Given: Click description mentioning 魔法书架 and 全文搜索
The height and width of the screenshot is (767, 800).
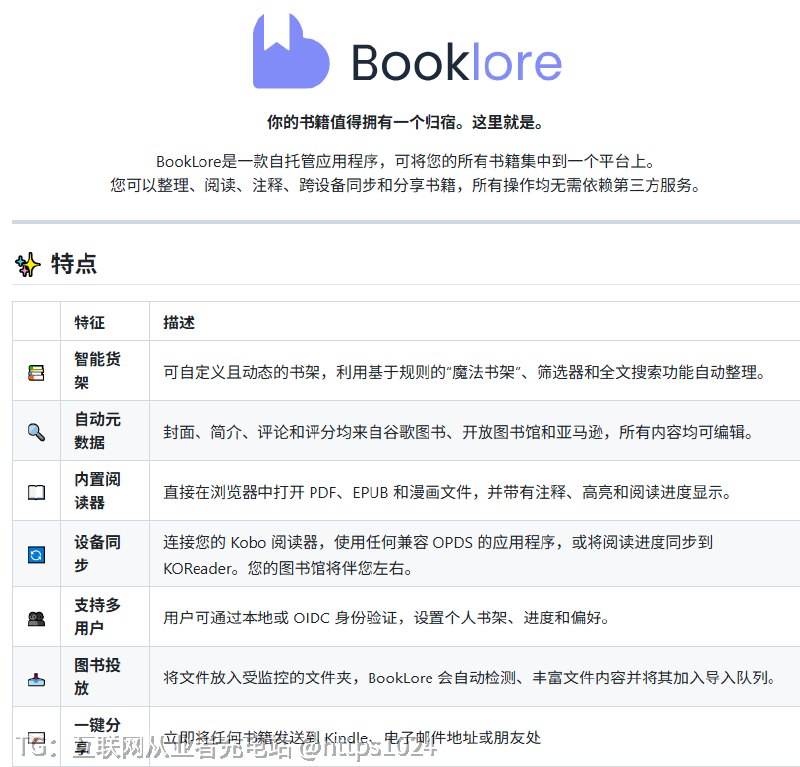Looking at the screenshot, I should pos(464,373).
